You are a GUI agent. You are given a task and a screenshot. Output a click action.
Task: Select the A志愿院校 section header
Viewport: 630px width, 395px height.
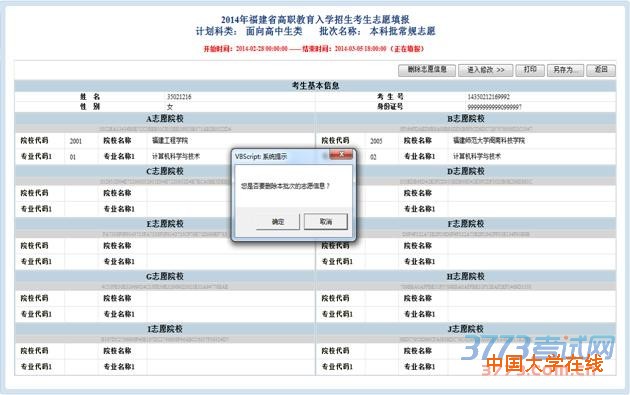pos(165,119)
